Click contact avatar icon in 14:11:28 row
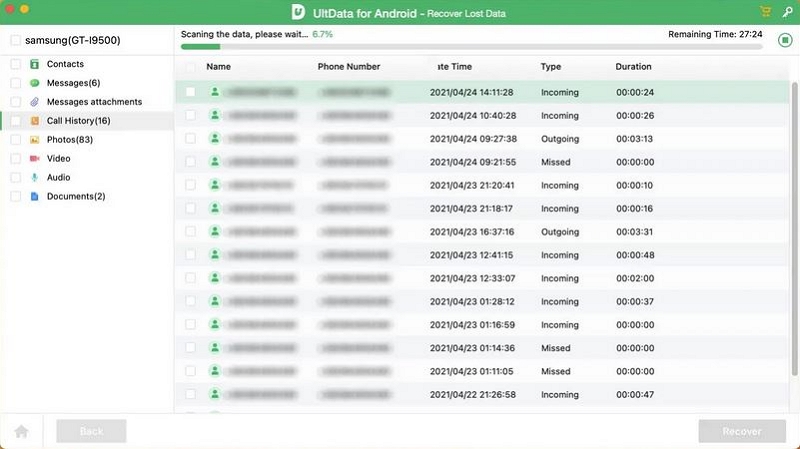Image resolution: width=800 pixels, height=449 pixels. [x=215, y=92]
